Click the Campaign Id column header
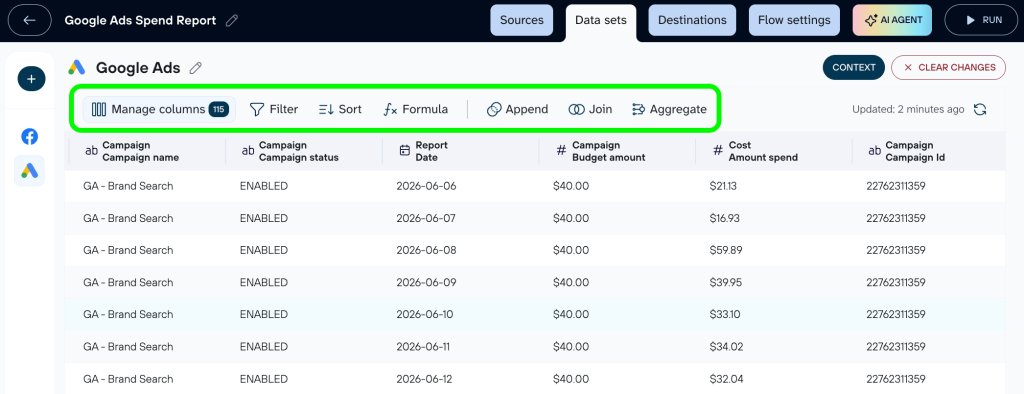 pyautogui.click(x=930, y=151)
